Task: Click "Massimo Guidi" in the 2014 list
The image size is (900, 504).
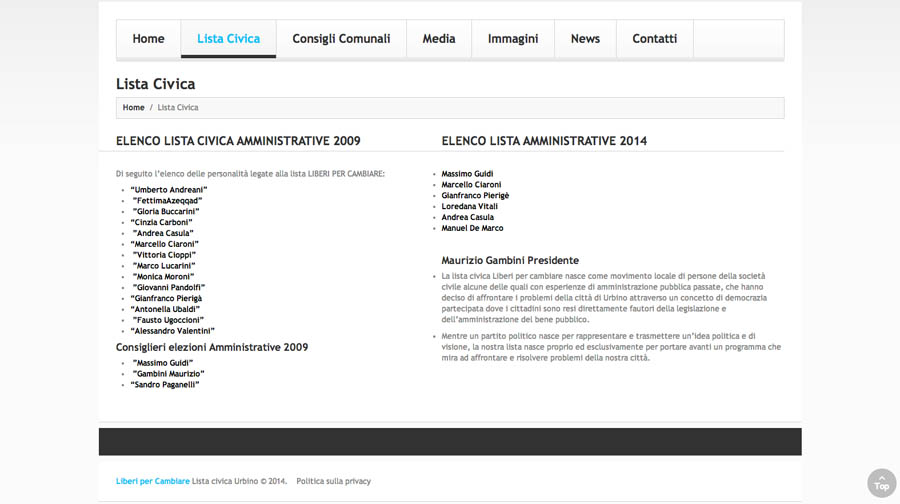Action: click(467, 174)
